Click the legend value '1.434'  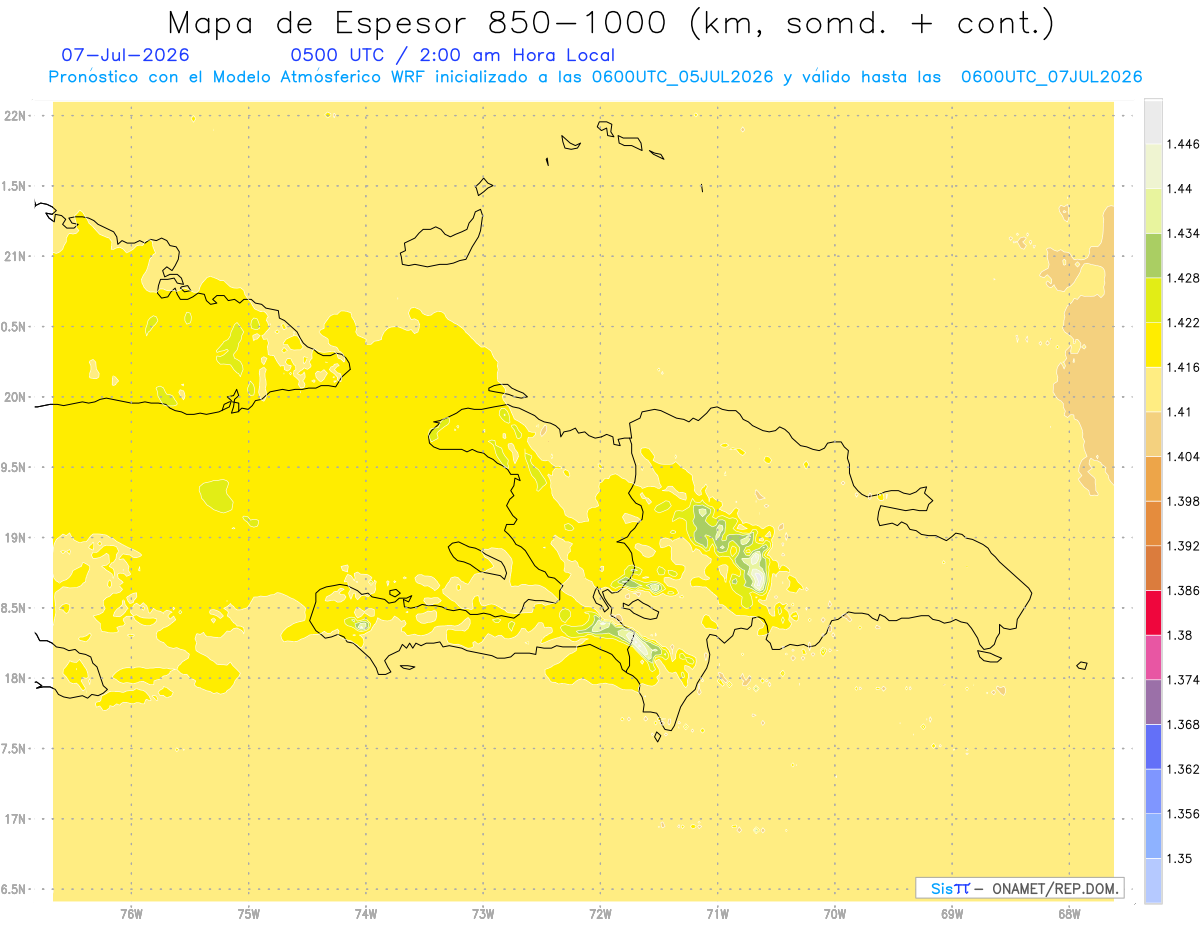click(1183, 233)
